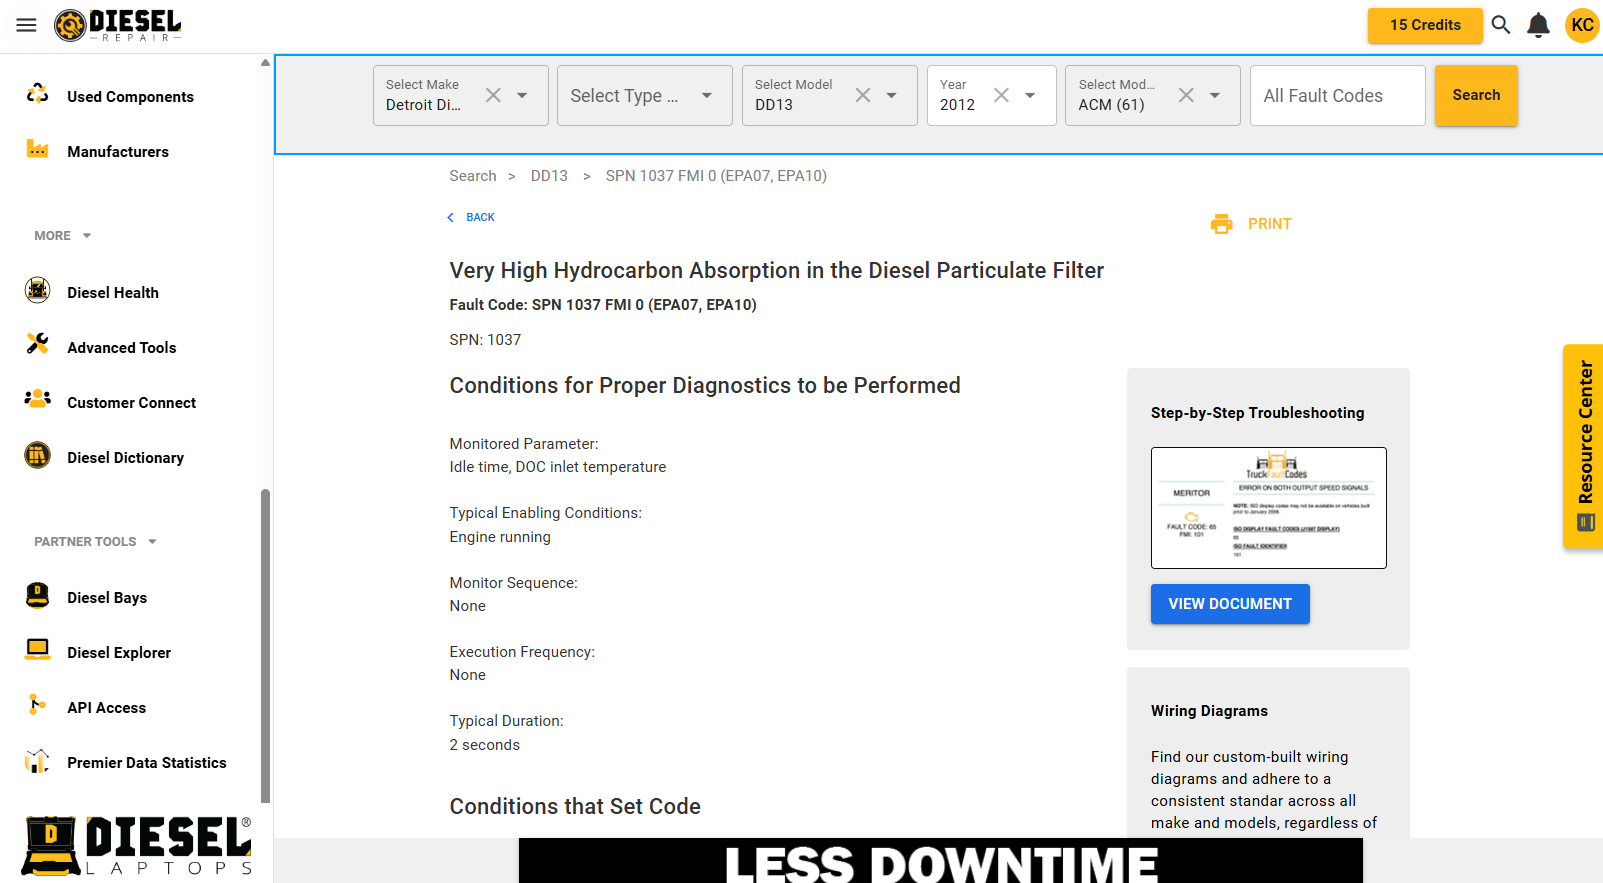Click the yellow Search button

1476,95
